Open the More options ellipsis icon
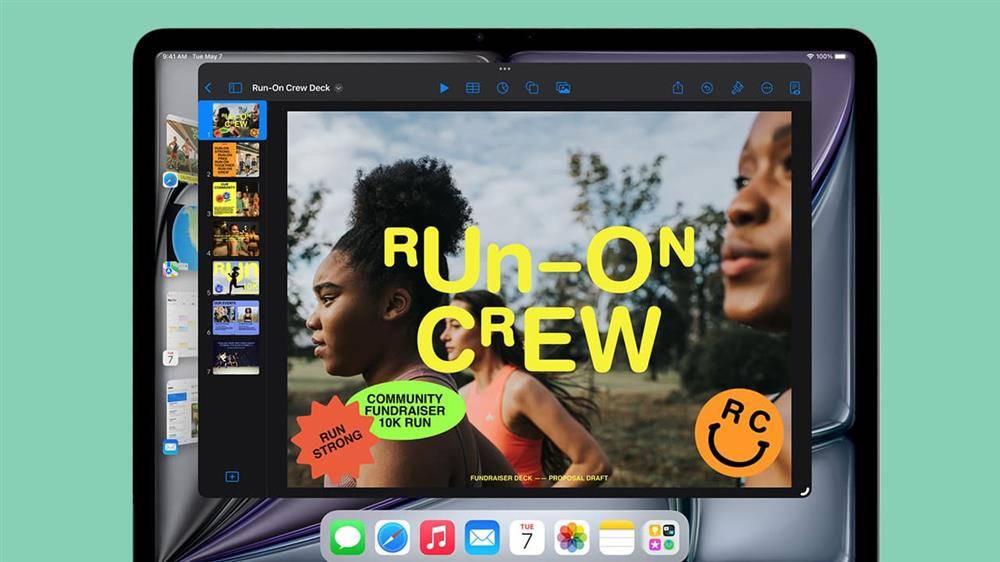The image size is (1000, 562). 767,88
